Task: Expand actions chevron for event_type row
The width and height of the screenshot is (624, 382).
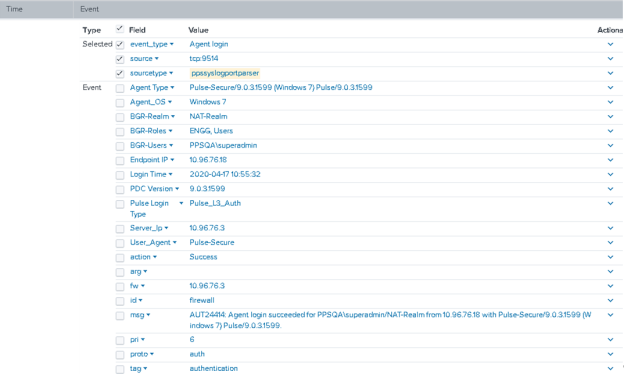Action: point(610,44)
